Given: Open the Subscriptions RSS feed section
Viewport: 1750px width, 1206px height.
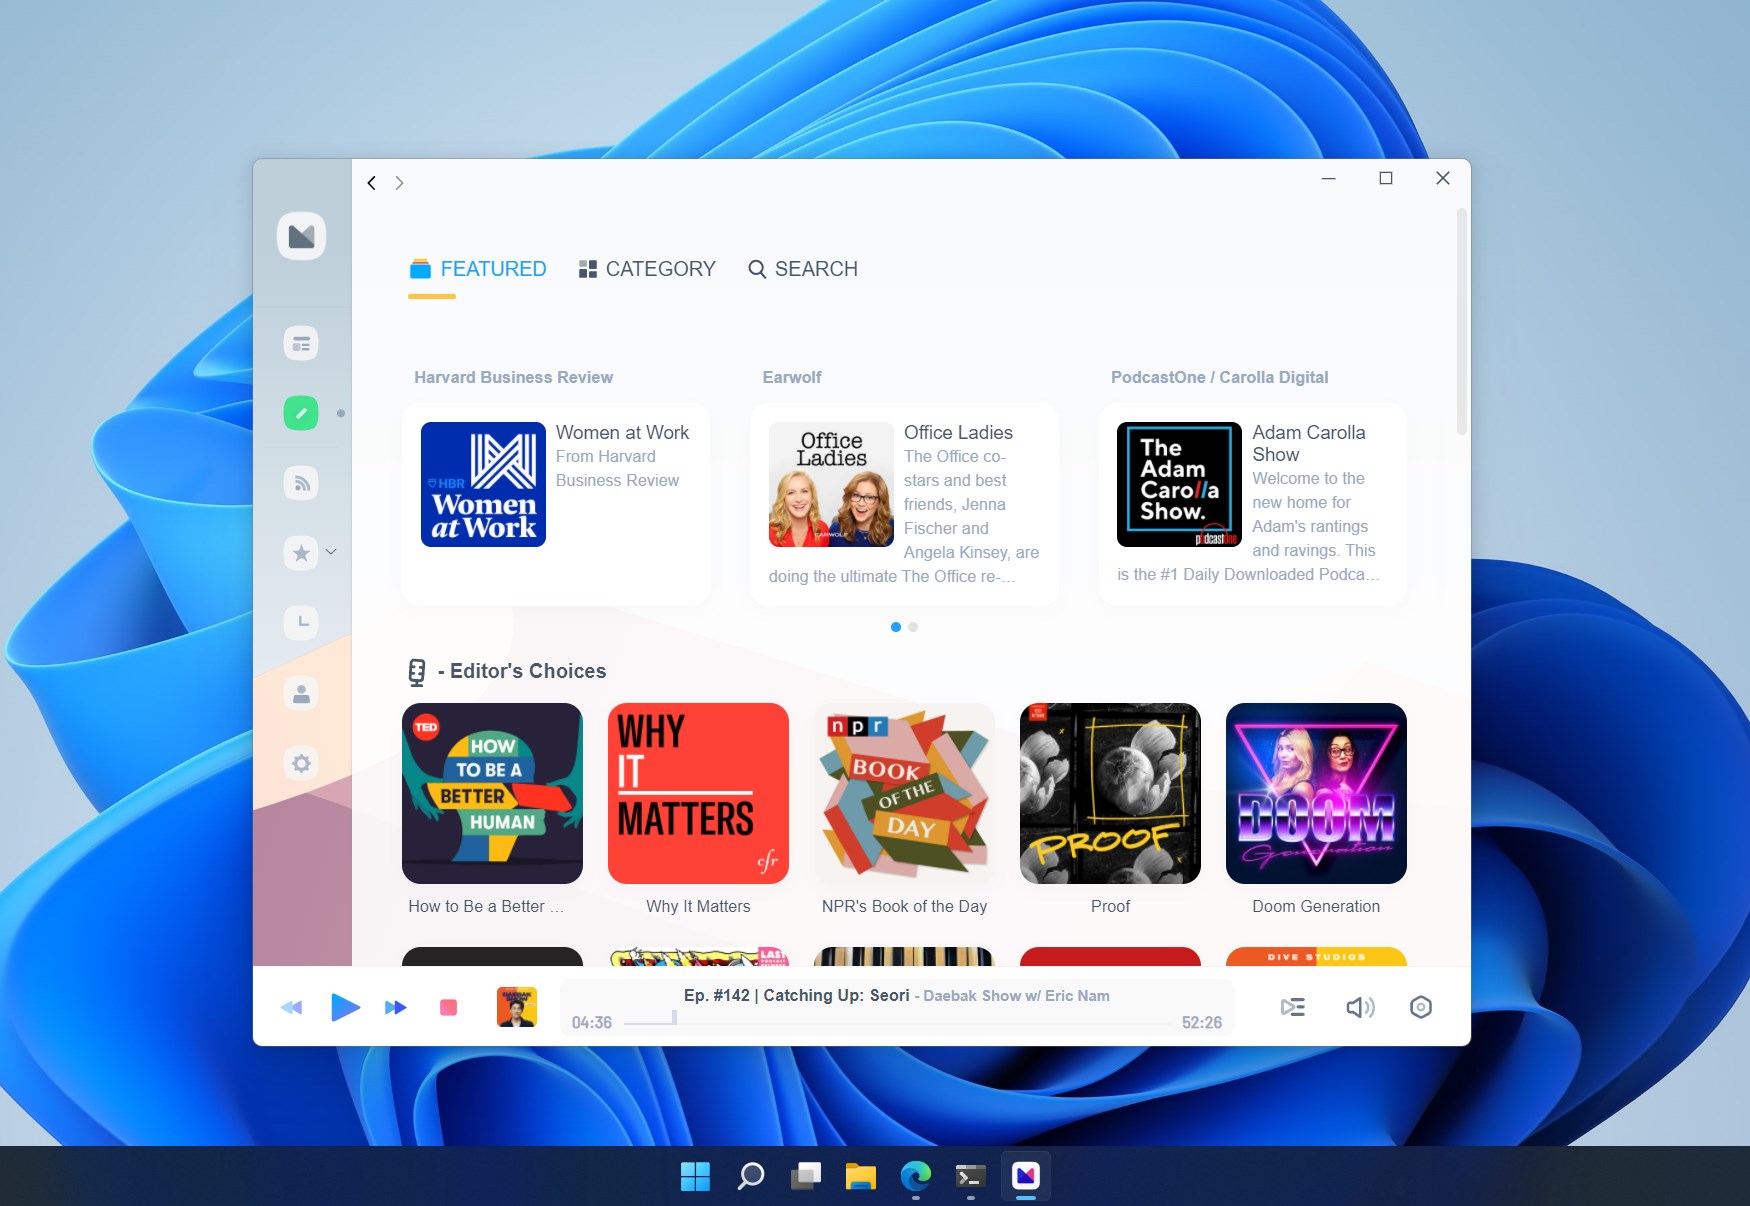Looking at the screenshot, I should click(302, 483).
